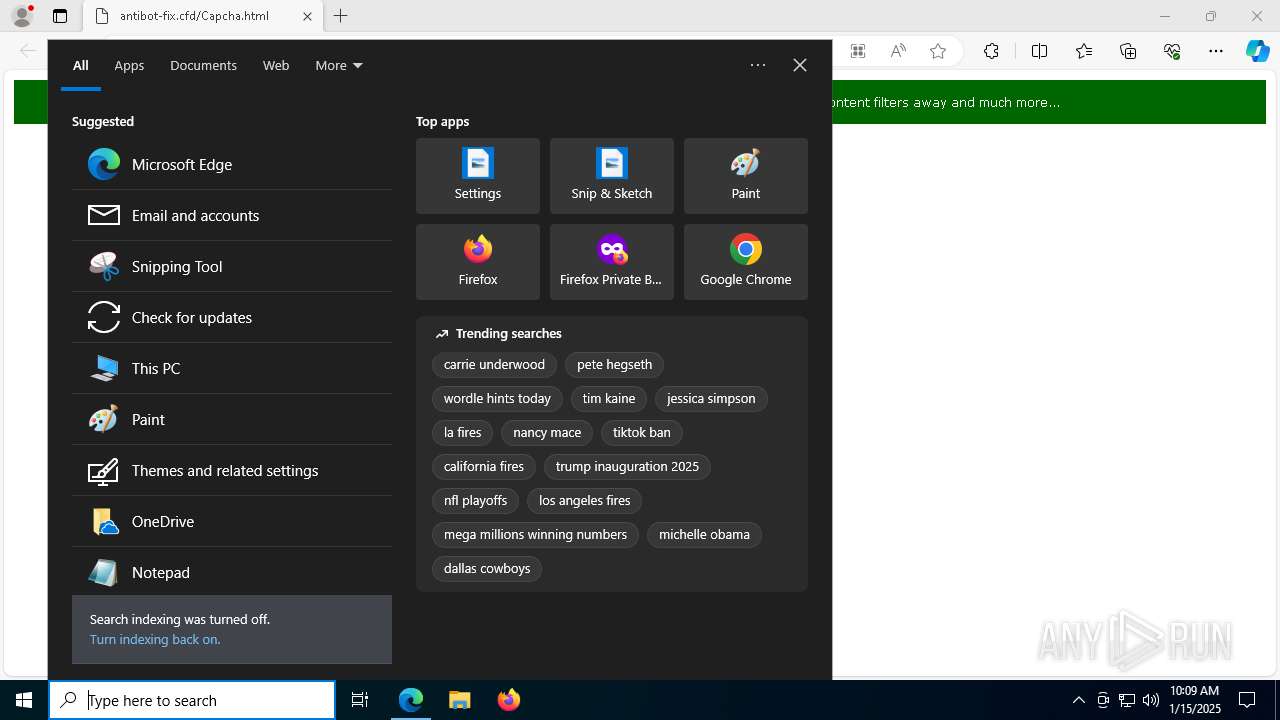Viewport: 1280px width, 720px height.
Task: Switch to the Documents search tab
Action: click(203, 65)
